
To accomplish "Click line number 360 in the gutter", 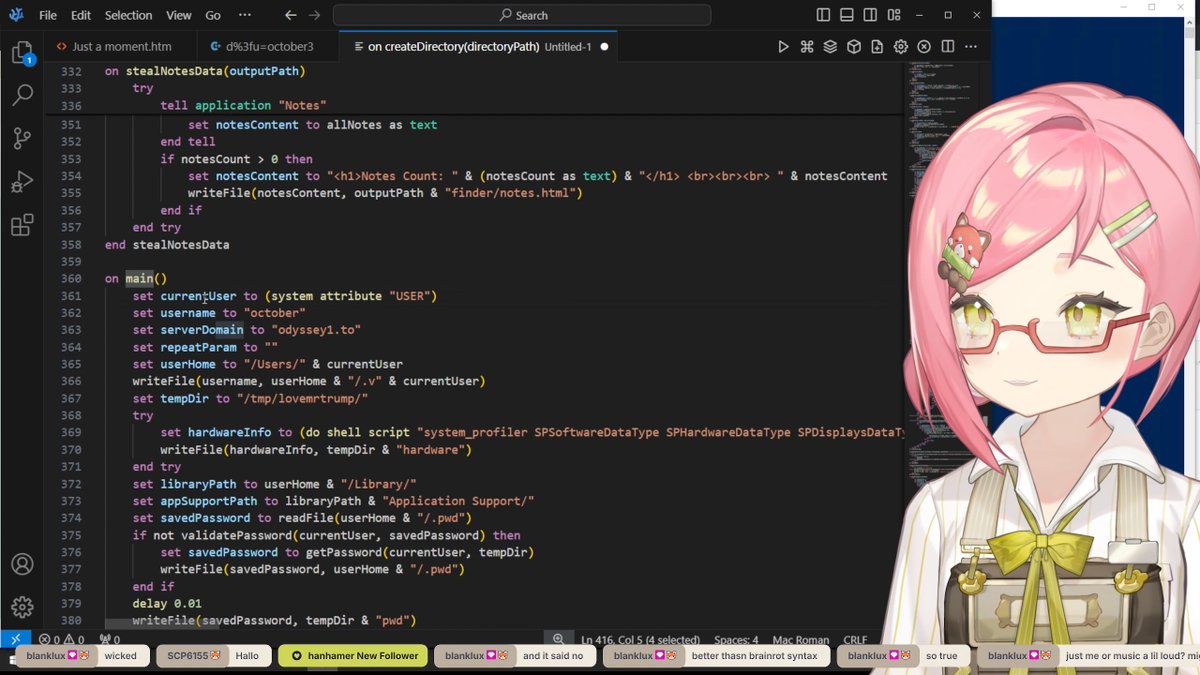I will 70,279.
